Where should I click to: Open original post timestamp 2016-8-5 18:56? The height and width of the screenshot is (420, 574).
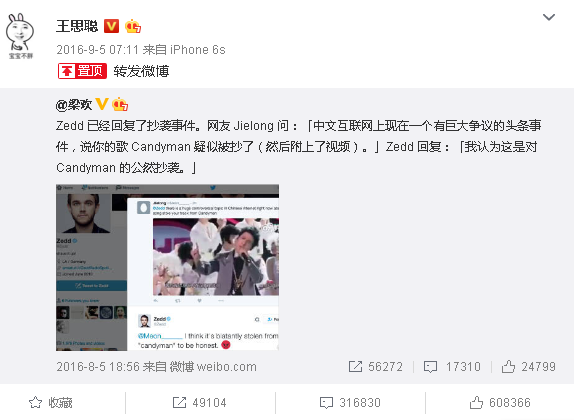coord(98,367)
